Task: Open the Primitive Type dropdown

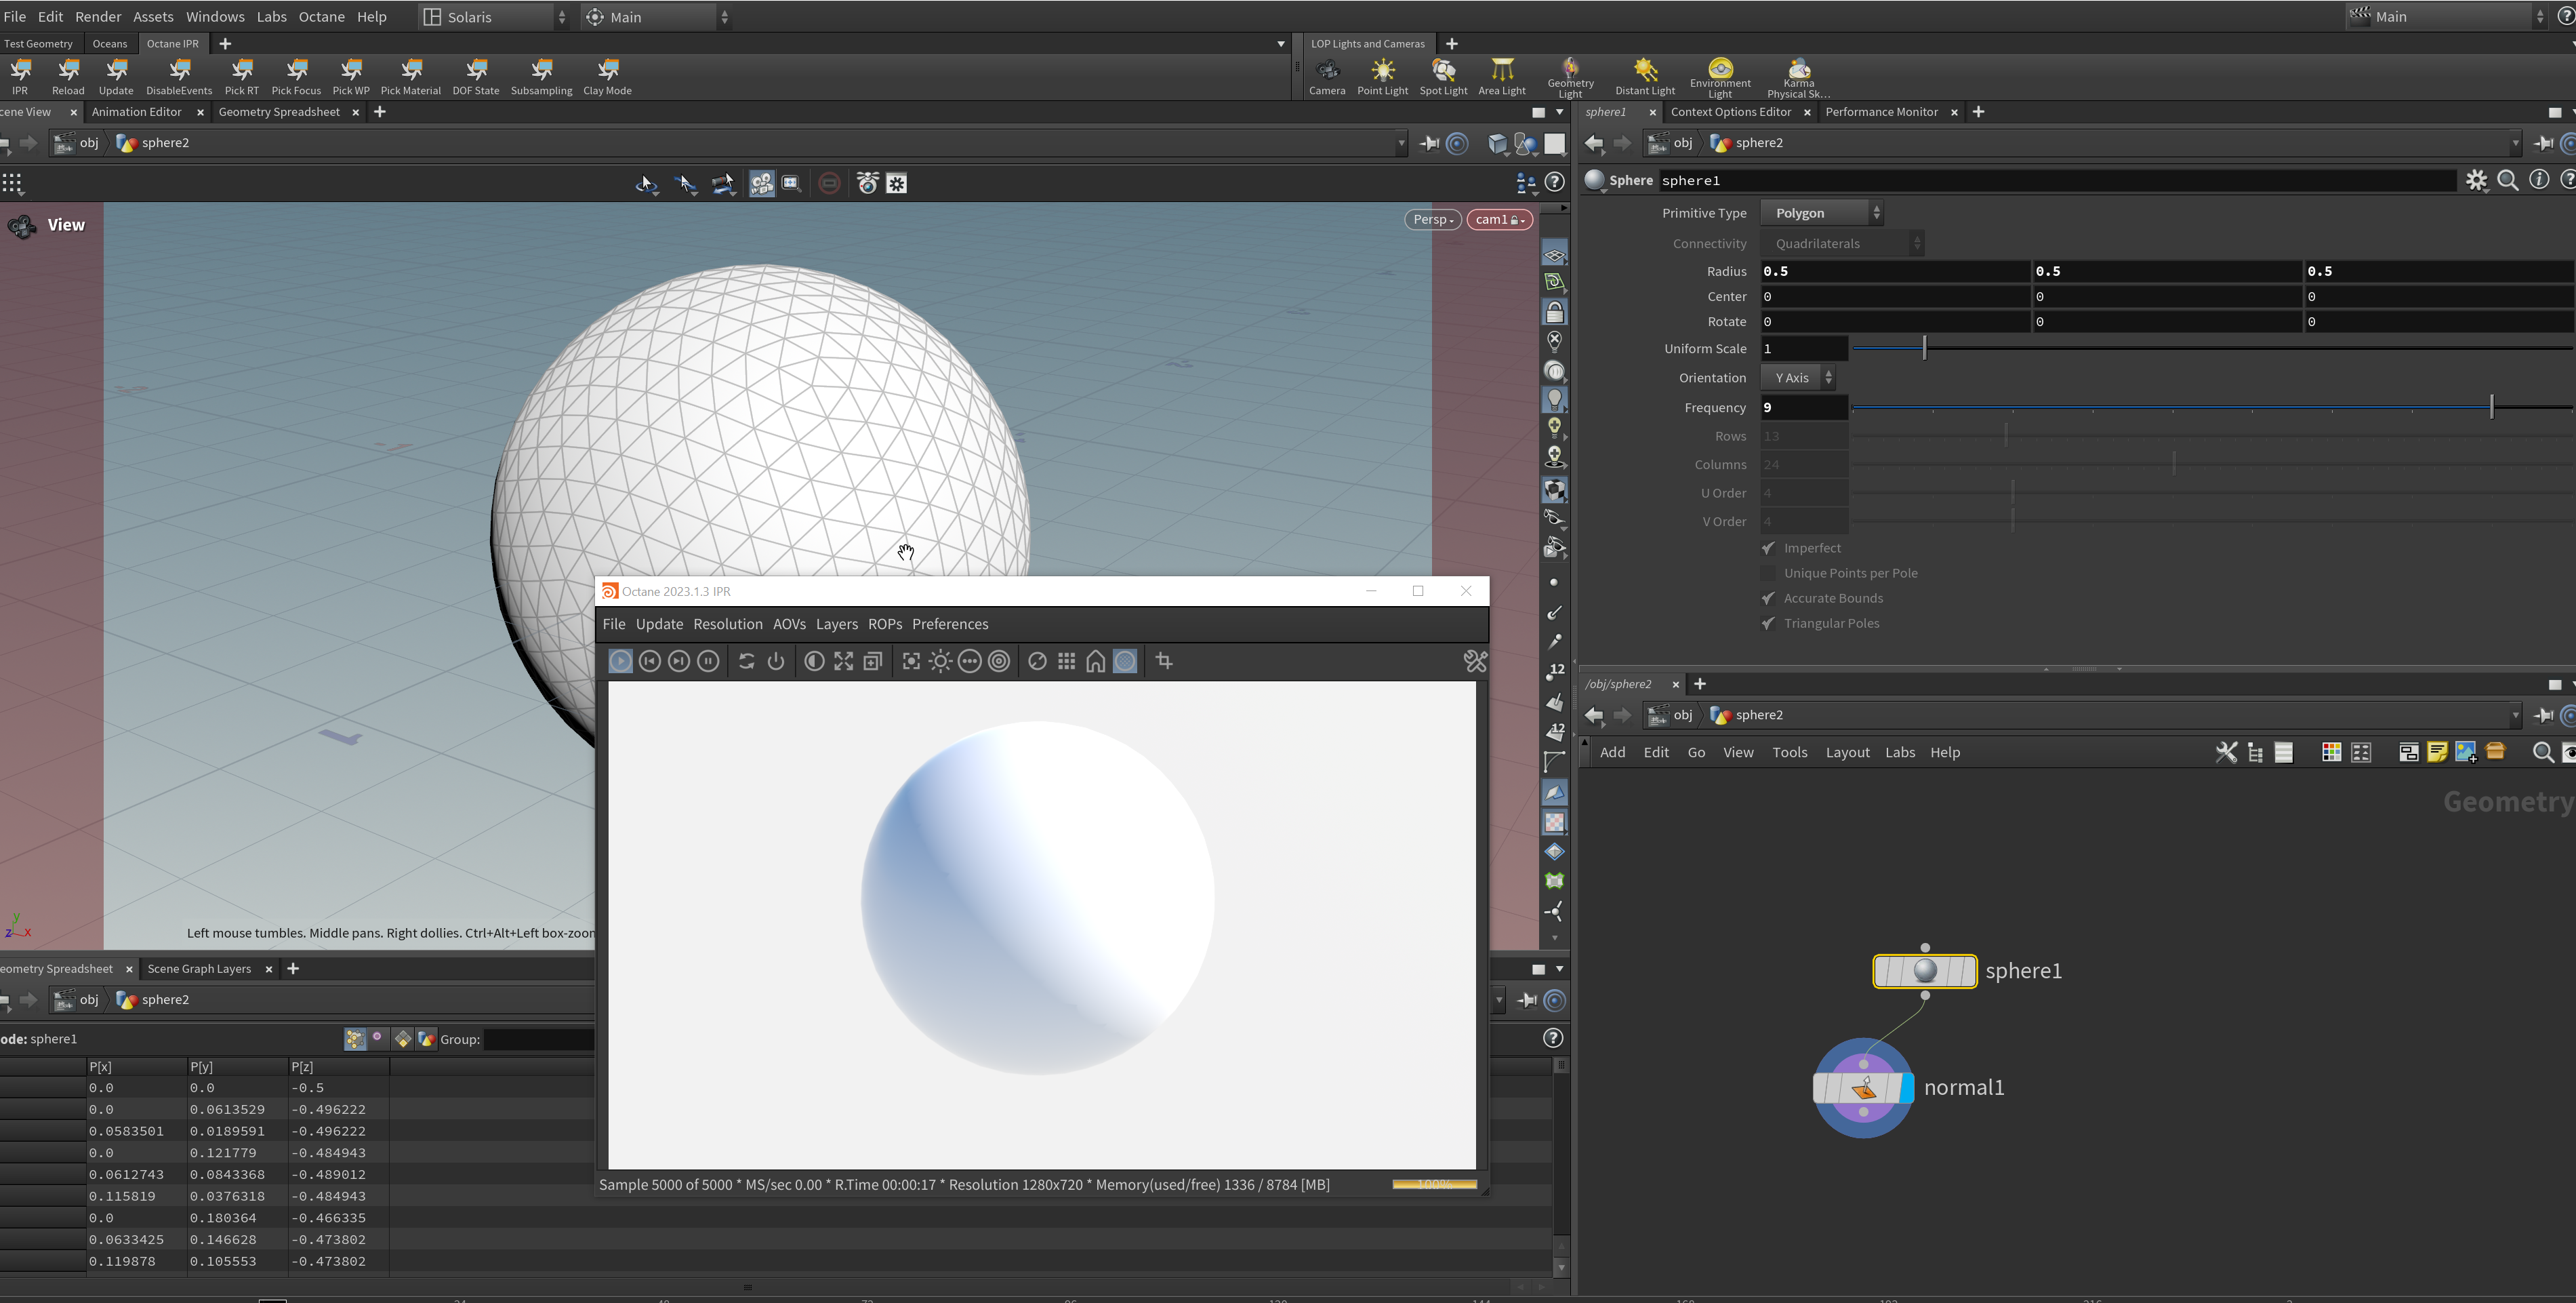Action: tap(1821, 213)
